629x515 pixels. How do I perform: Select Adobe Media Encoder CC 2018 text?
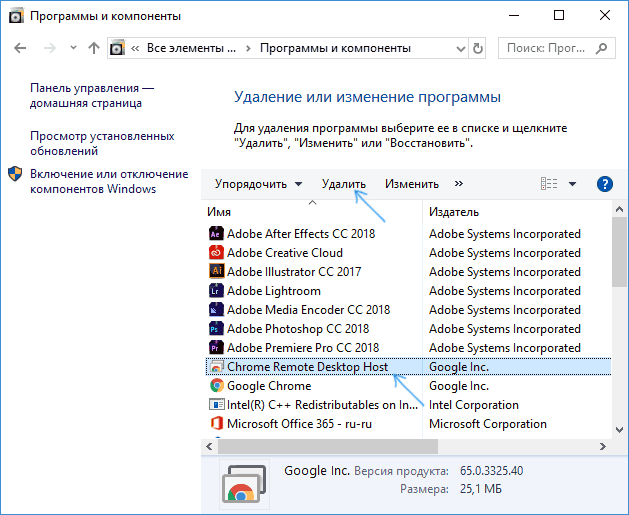[308, 310]
